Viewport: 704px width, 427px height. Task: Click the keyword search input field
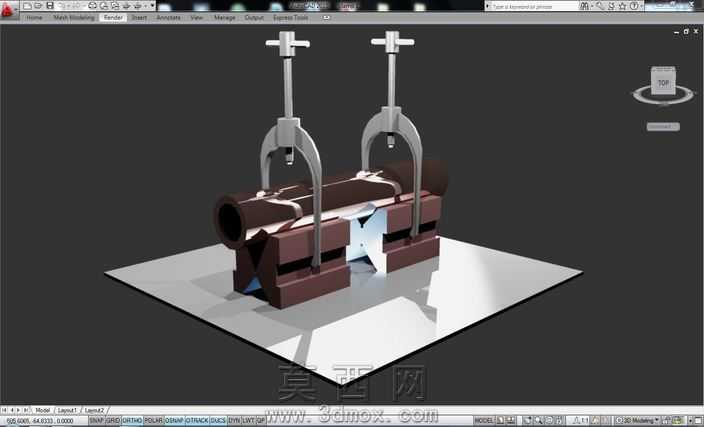pos(532,6)
